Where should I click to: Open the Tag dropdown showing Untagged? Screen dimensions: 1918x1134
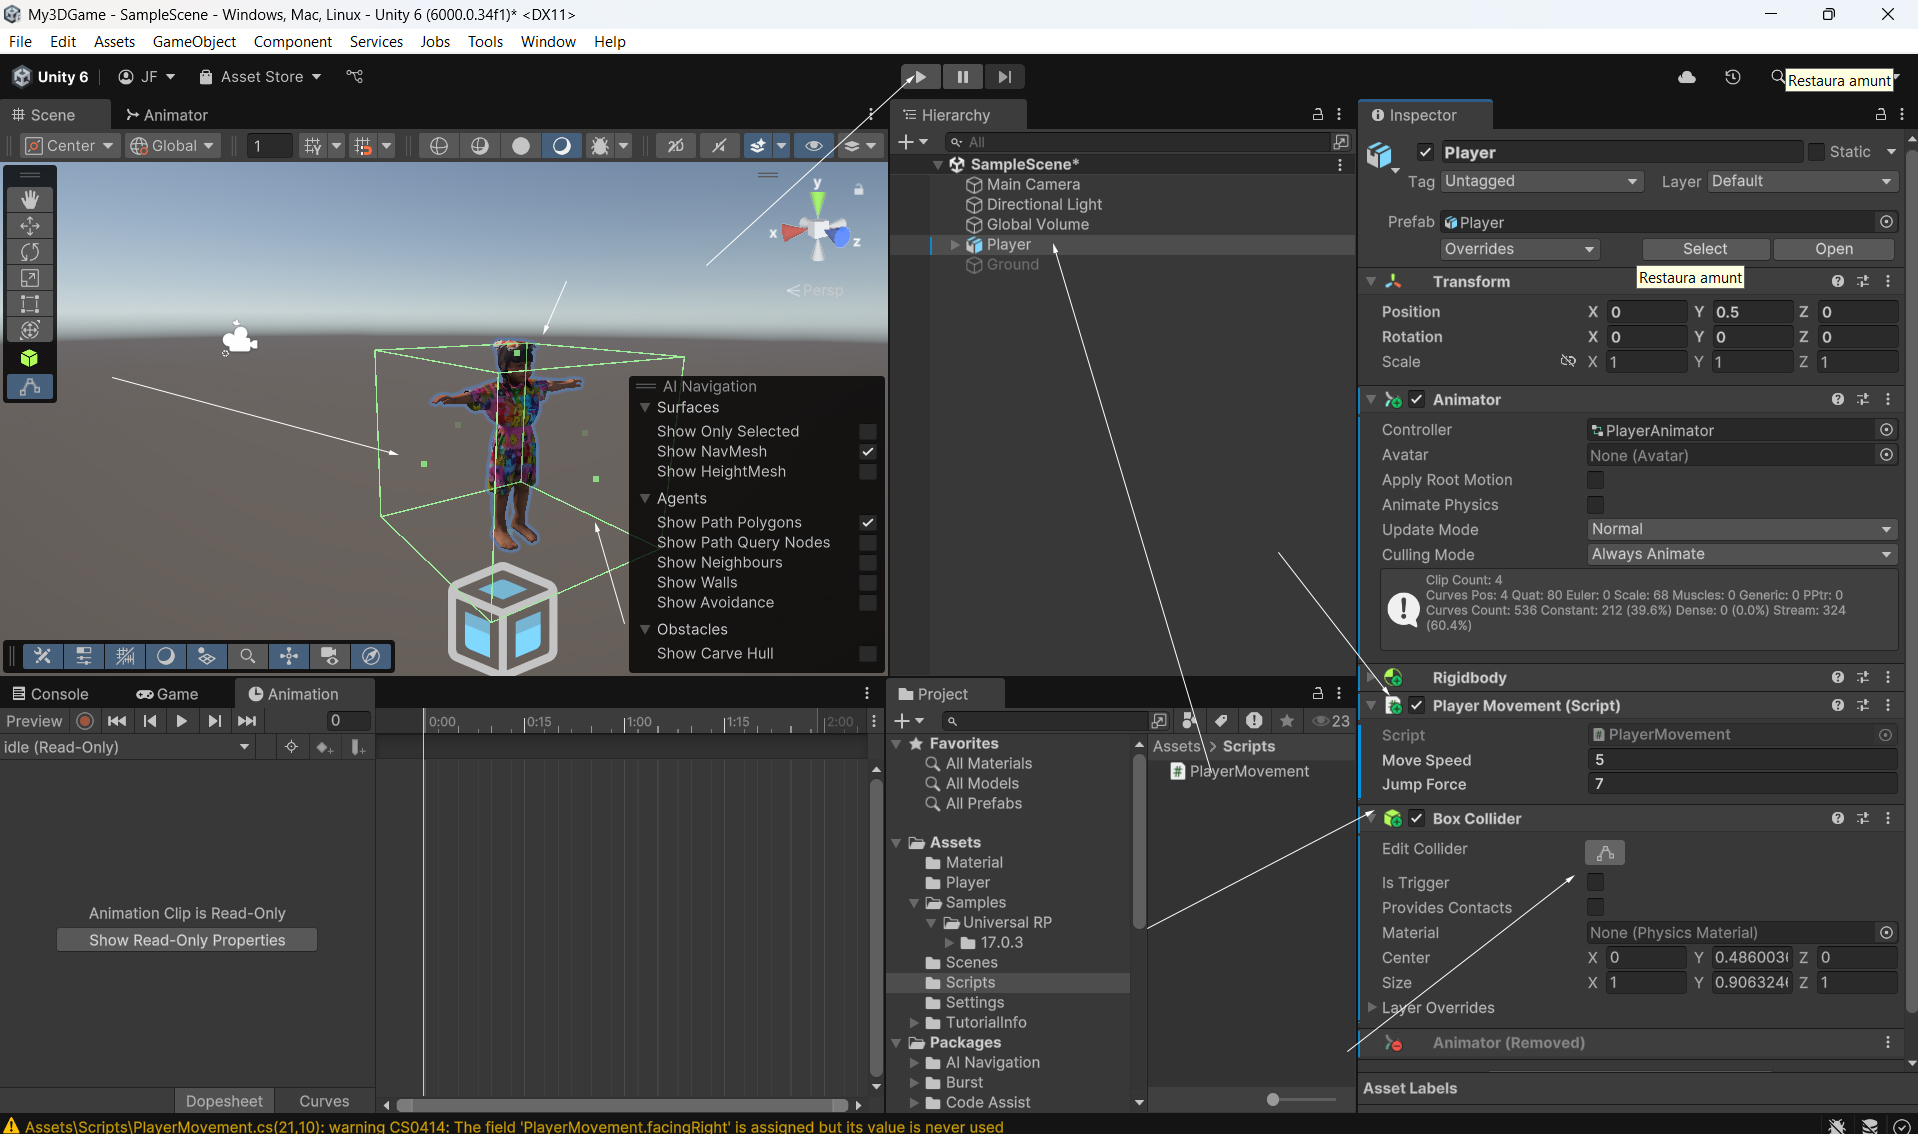(x=1540, y=181)
